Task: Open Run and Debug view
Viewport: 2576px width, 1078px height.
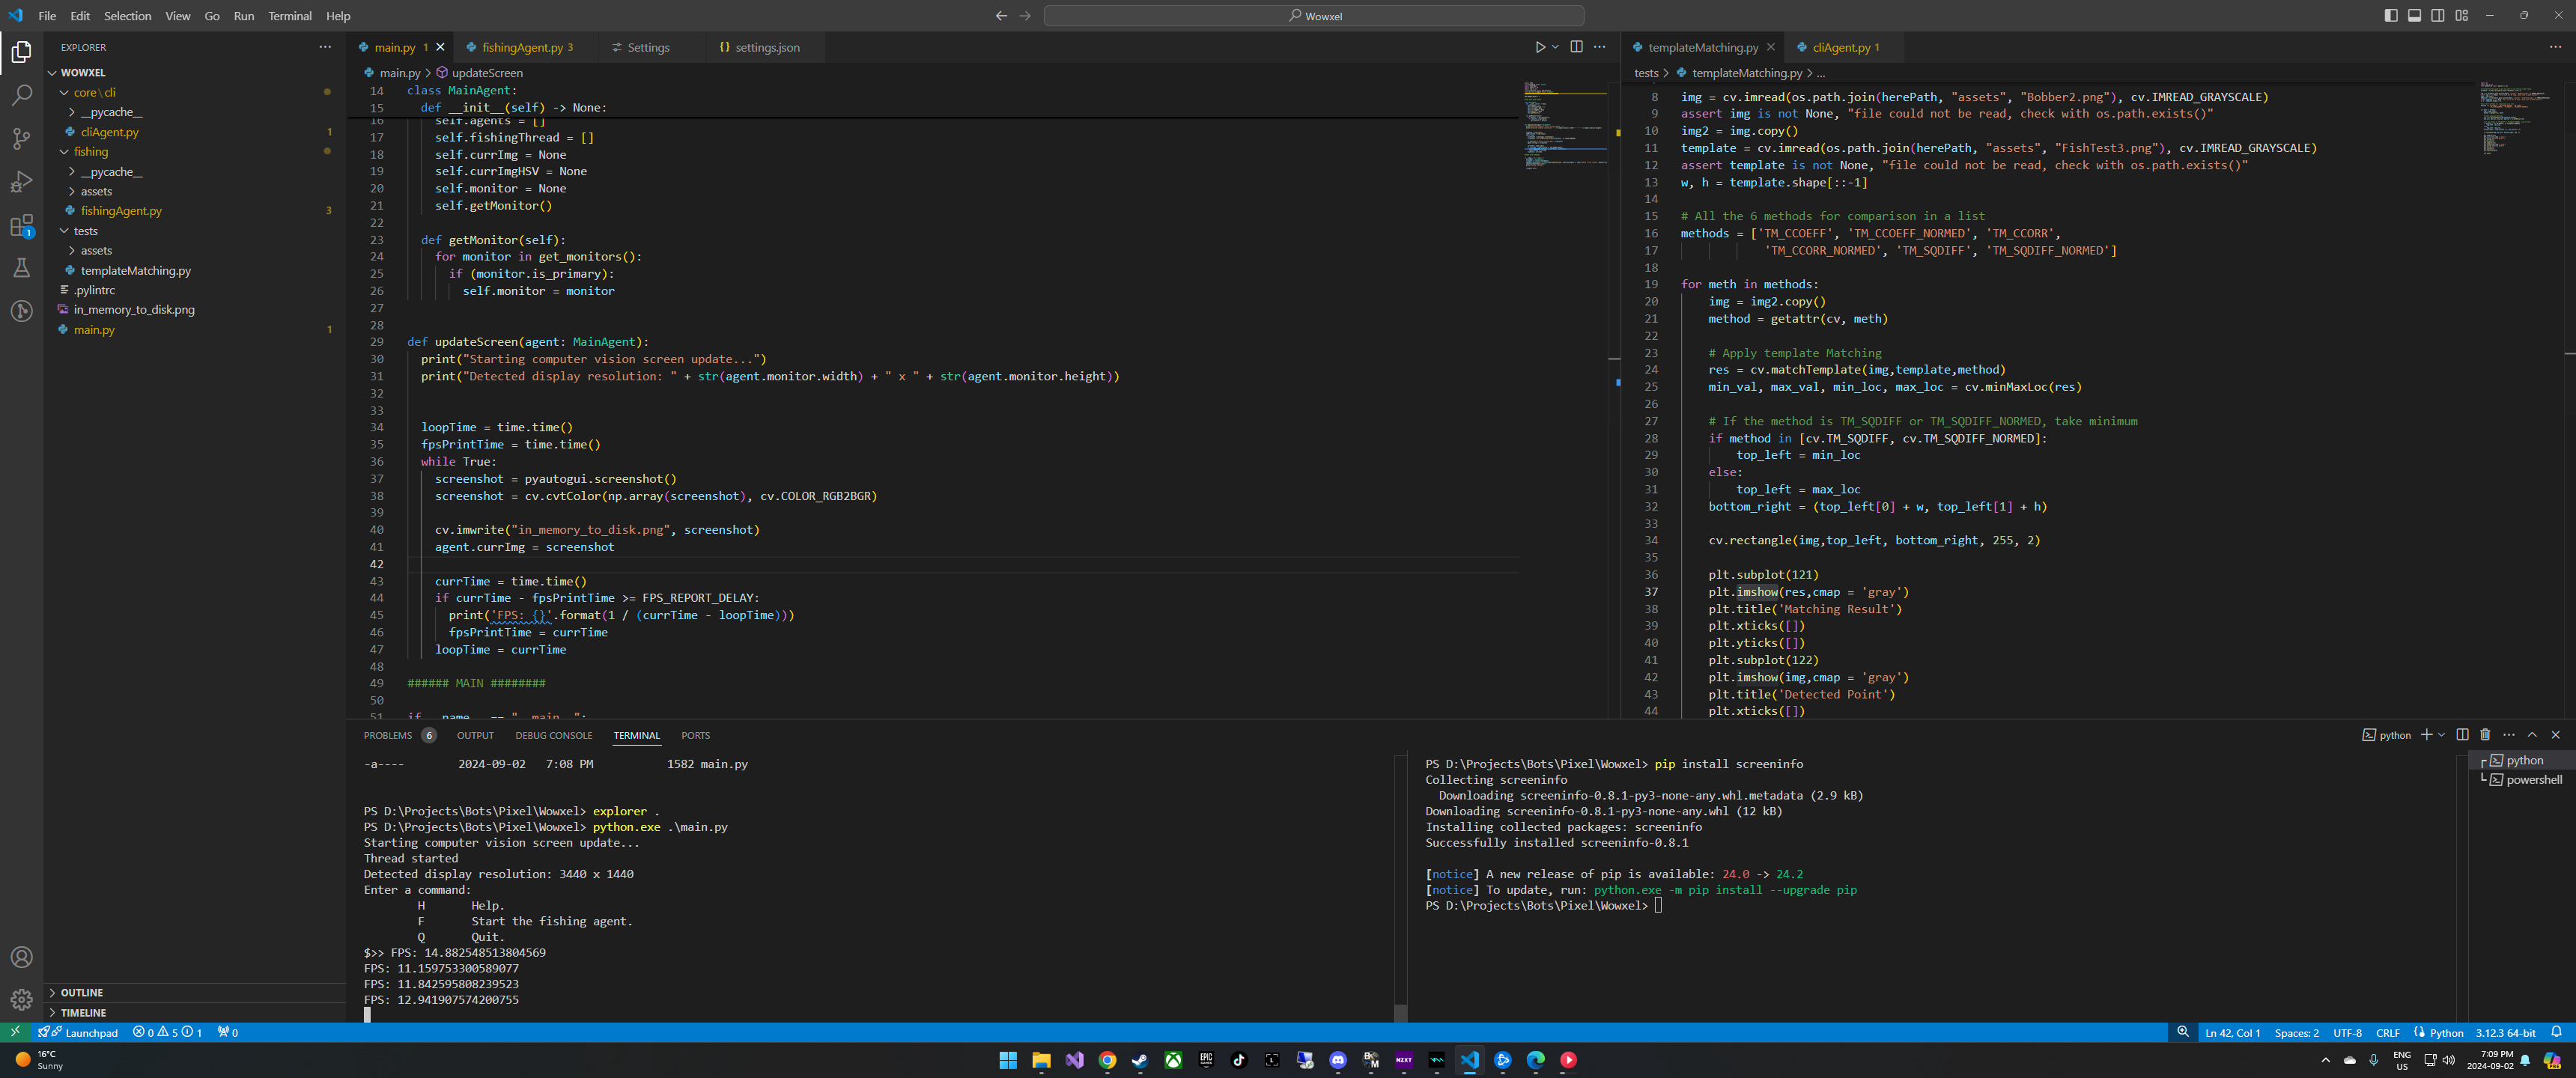Action: pyautogui.click(x=21, y=182)
